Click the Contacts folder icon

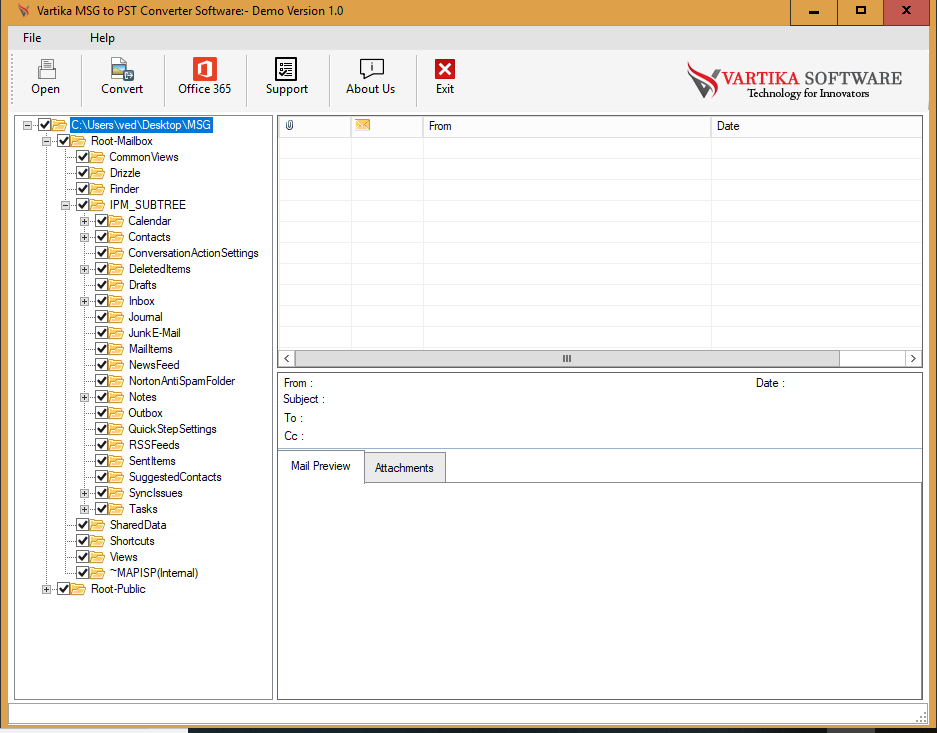coord(117,237)
